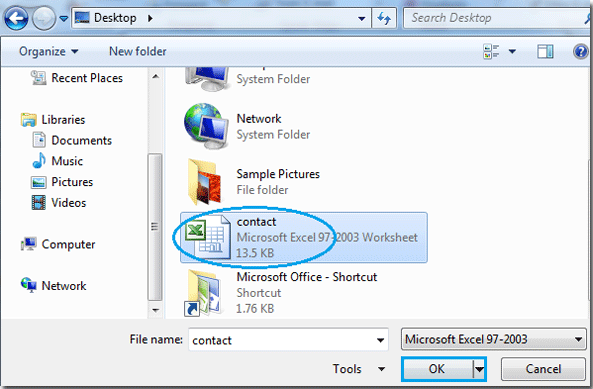Click the Computer icon in sidebar
Image resolution: width=593 pixels, height=389 pixels.
pyautogui.click(x=29, y=244)
